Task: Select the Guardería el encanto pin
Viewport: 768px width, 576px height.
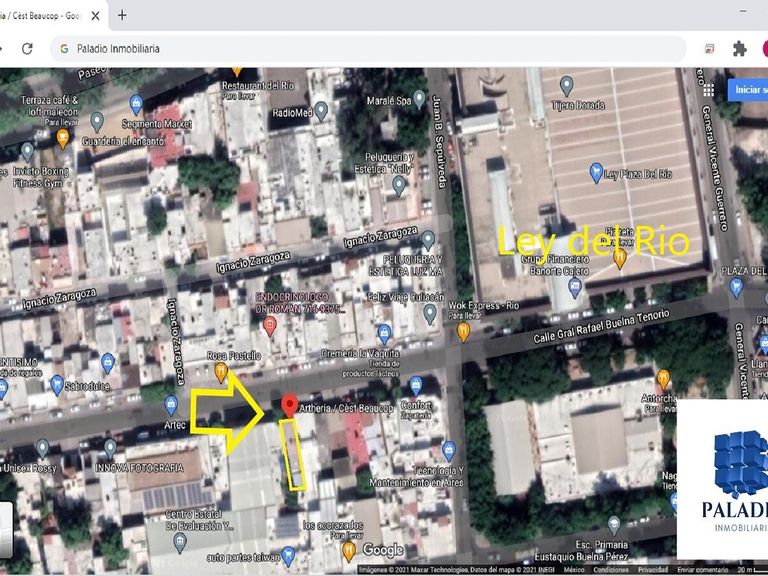Action: (97, 121)
